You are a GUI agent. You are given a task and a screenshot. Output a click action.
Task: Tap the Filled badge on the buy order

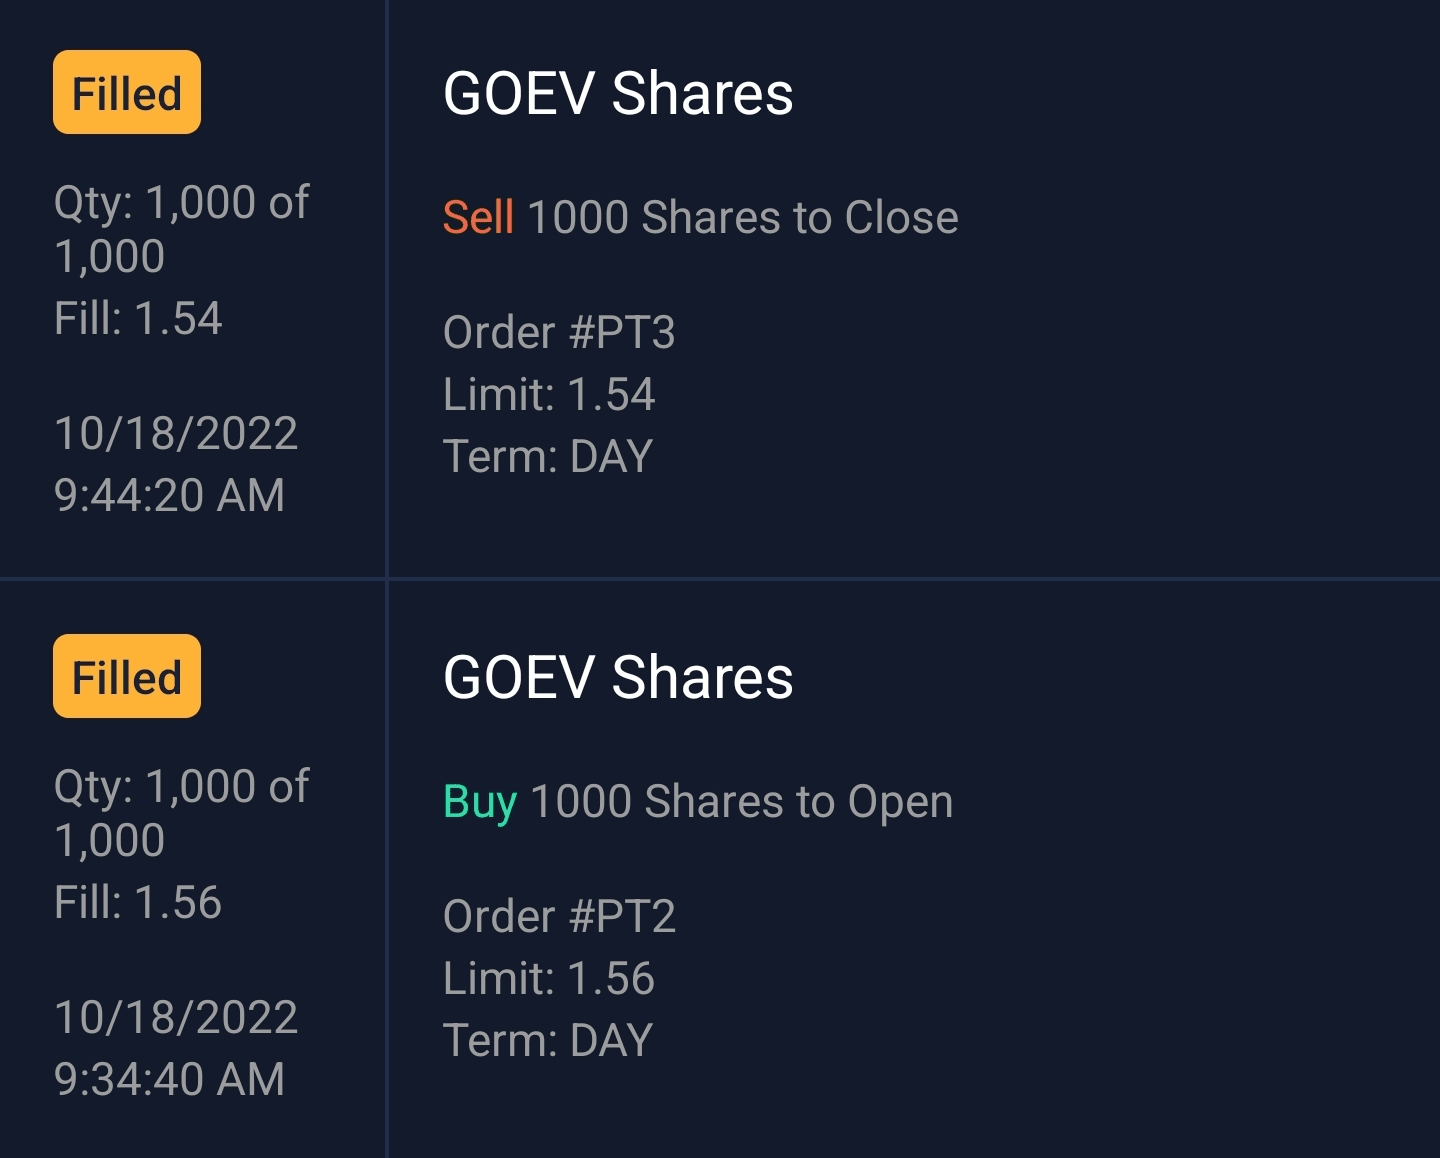127,677
